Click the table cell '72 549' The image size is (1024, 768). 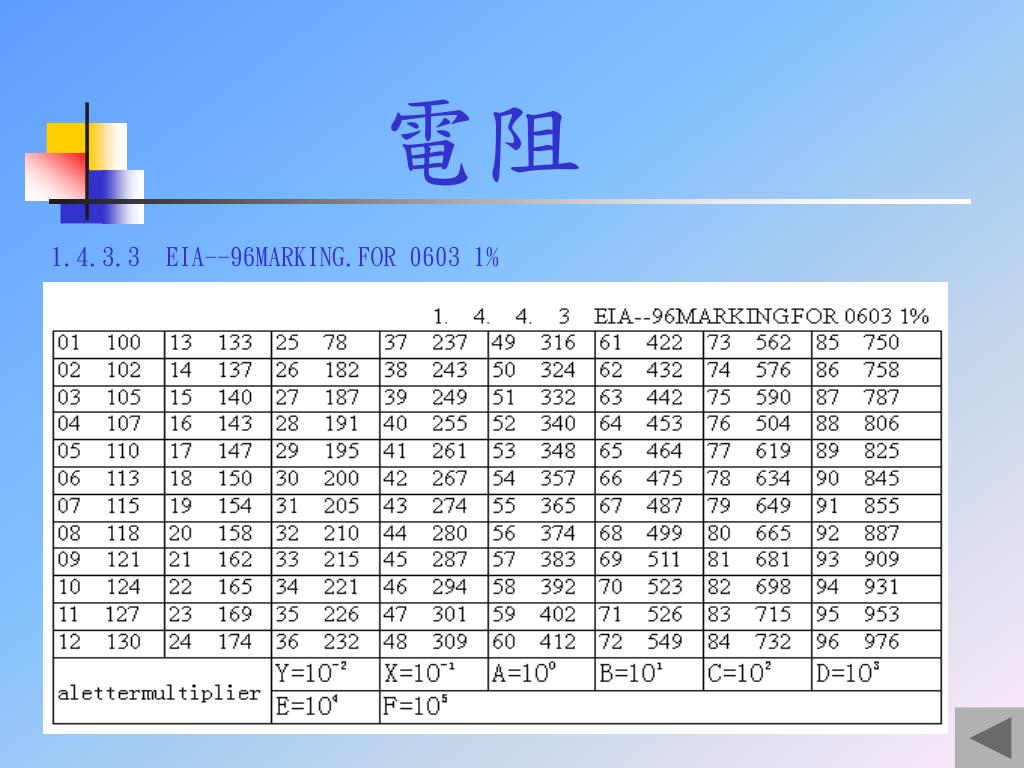[650, 643]
